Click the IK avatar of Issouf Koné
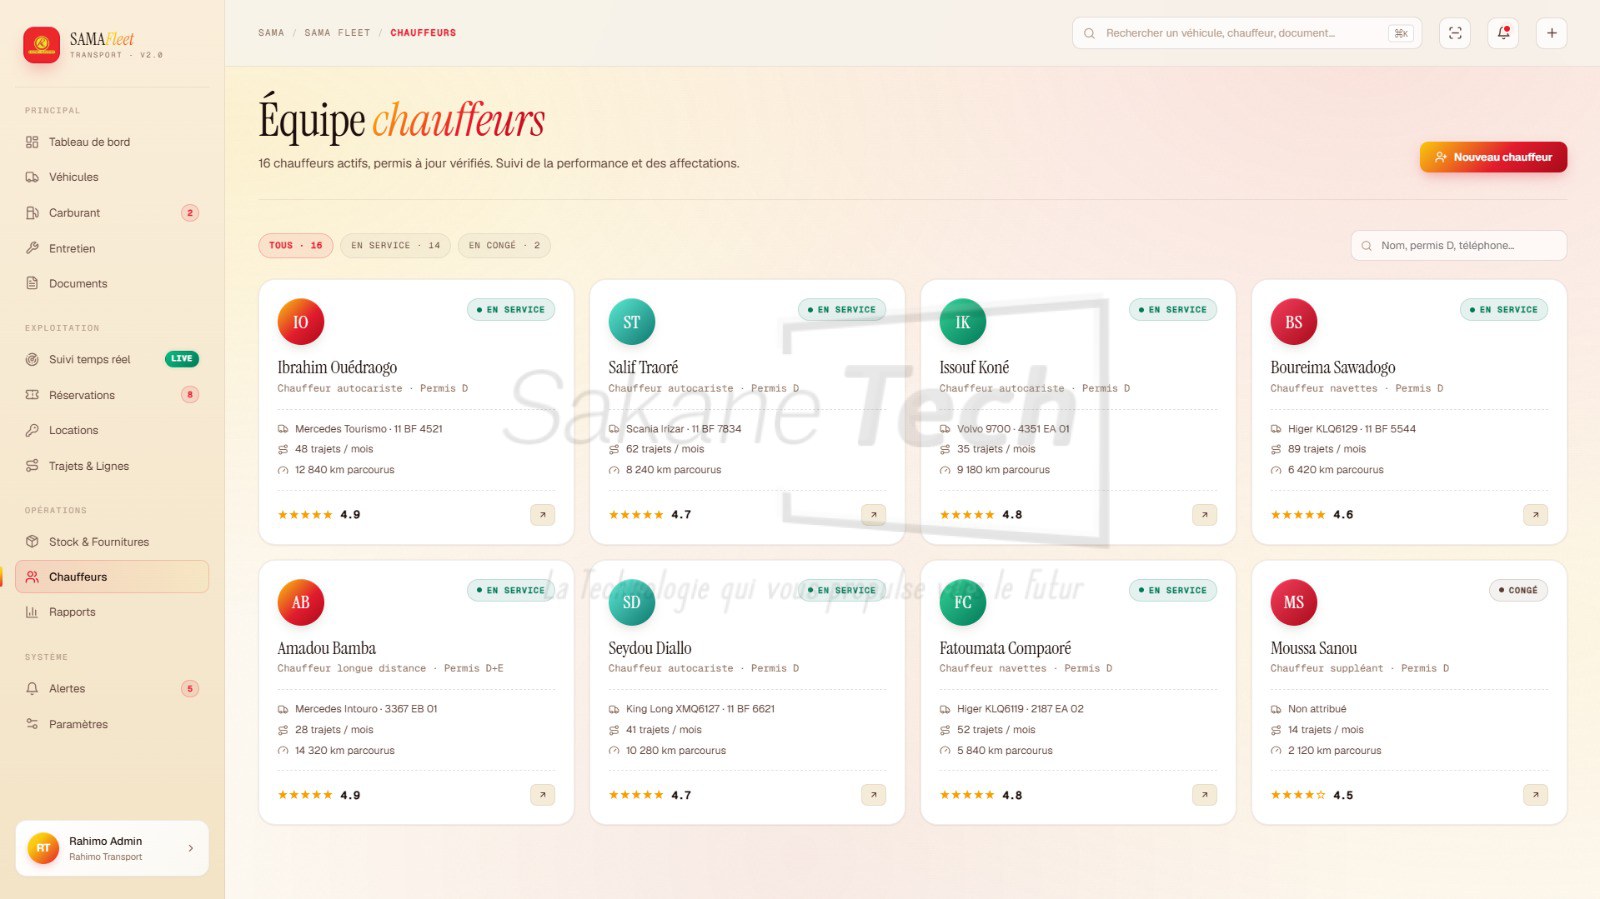Image resolution: width=1600 pixels, height=899 pixels. point(962,322)
